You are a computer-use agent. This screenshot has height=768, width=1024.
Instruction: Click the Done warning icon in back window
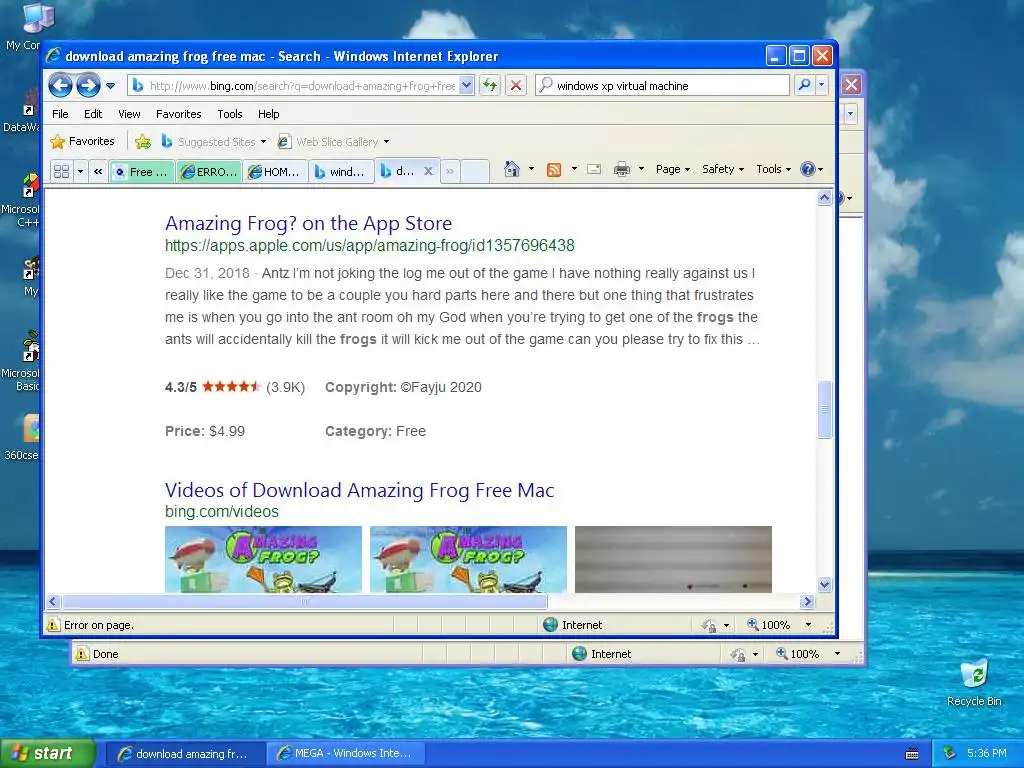point(82,654)
